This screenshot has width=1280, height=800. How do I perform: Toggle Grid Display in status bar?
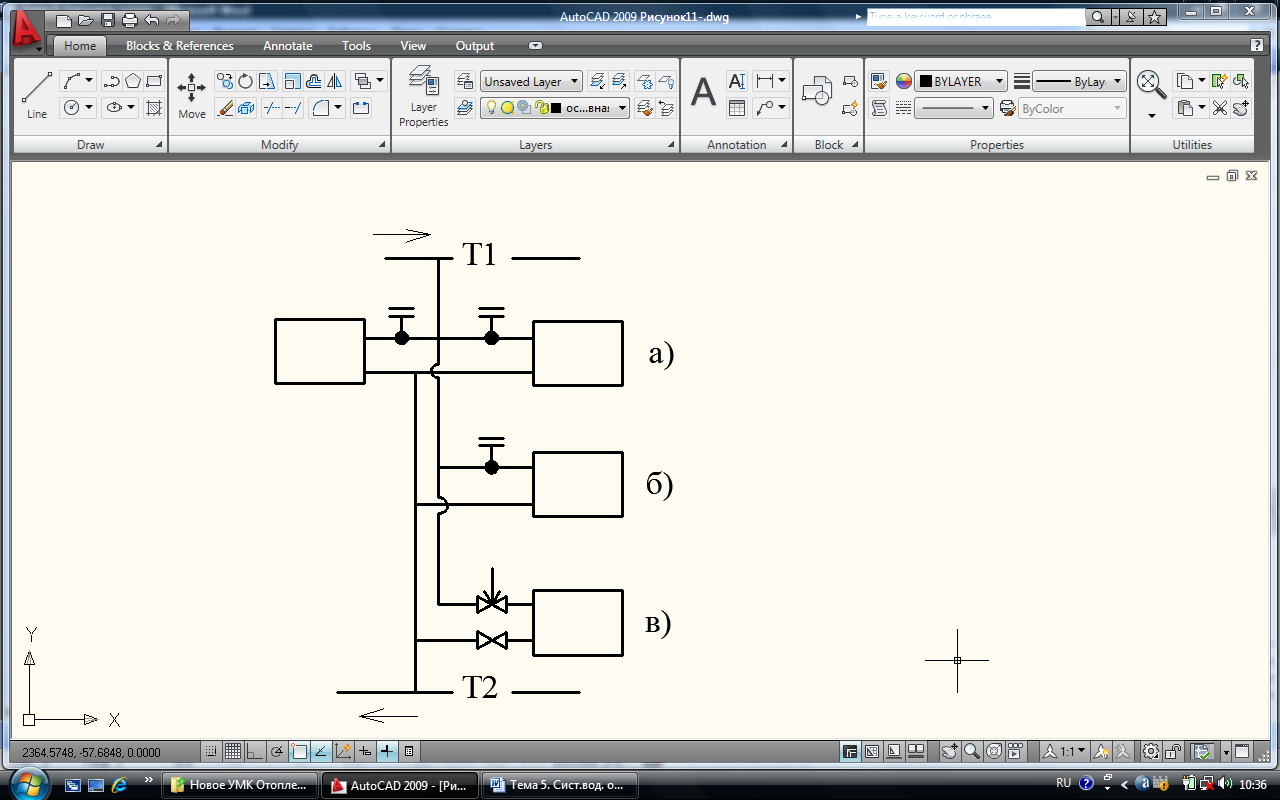[233, 751]
